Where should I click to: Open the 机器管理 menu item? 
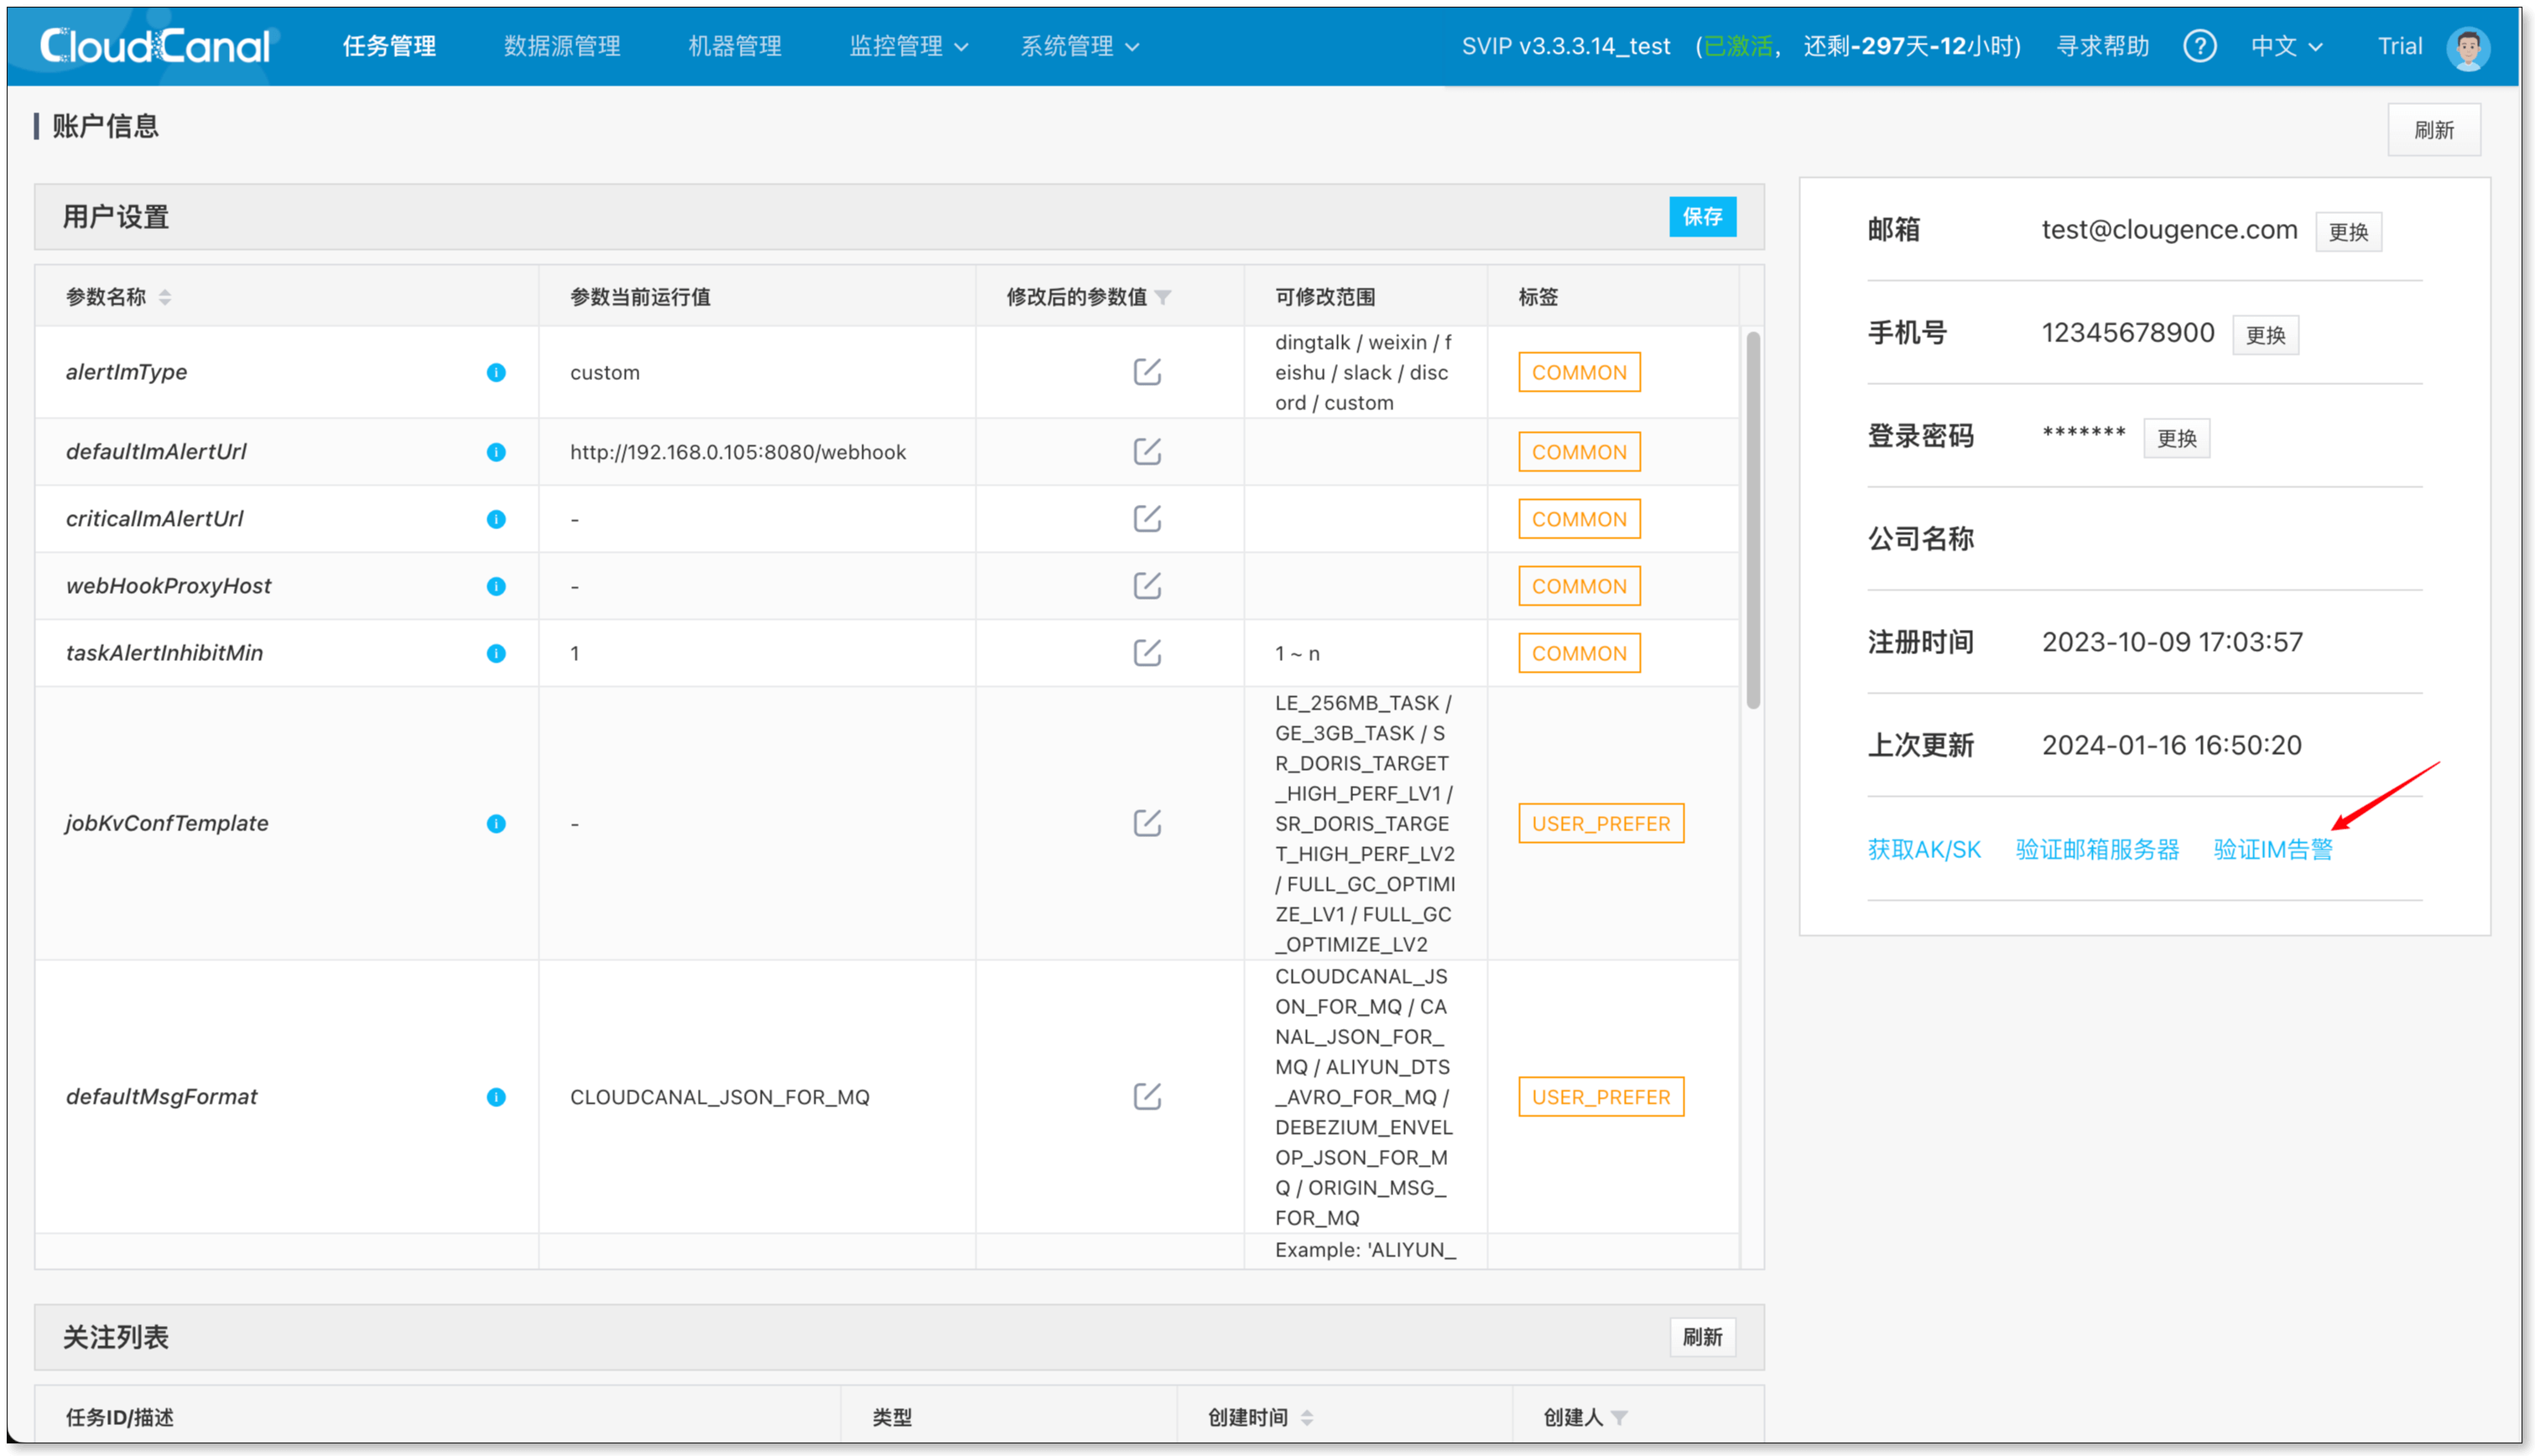point(735,46)
